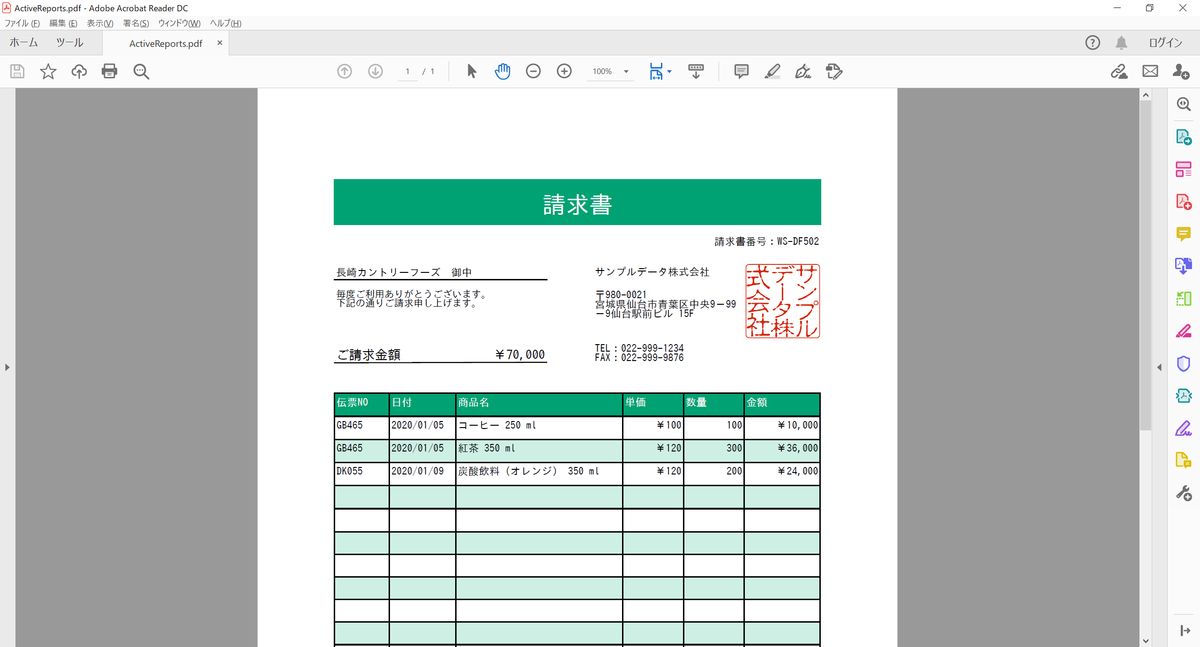The width and height of the screenshot is (1200, 647).
Task: Click vertical scrollbar up arrow
Action: point(1145,95)
